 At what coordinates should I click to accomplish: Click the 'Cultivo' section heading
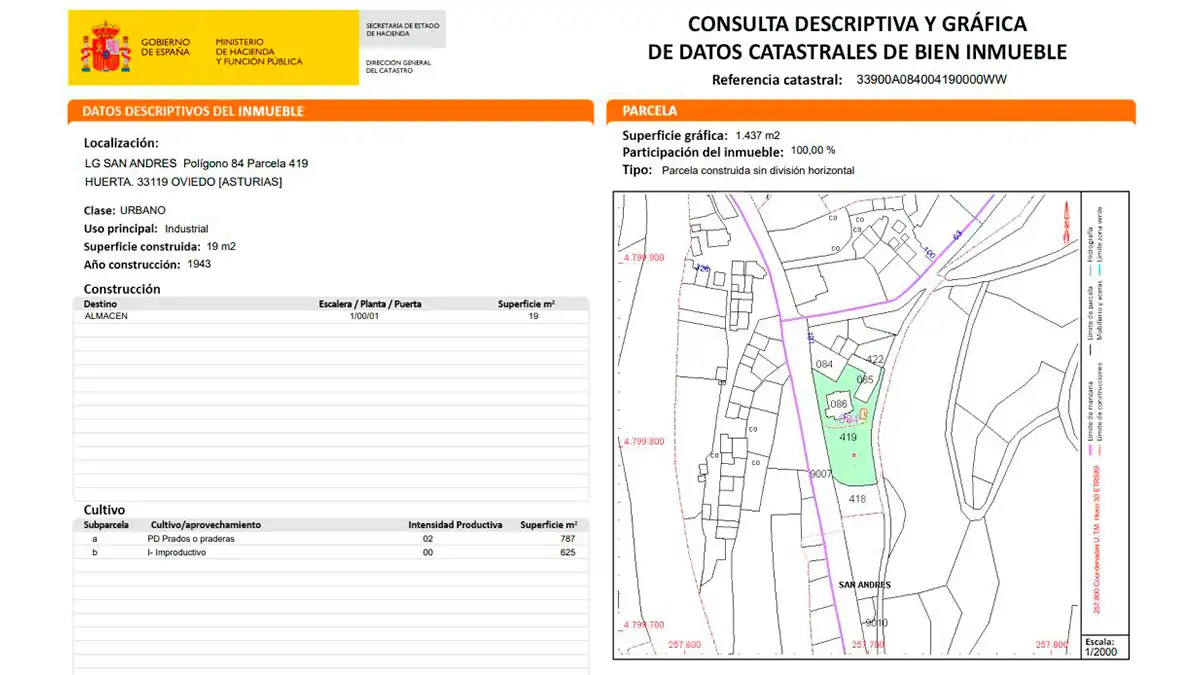pos(104,510)
